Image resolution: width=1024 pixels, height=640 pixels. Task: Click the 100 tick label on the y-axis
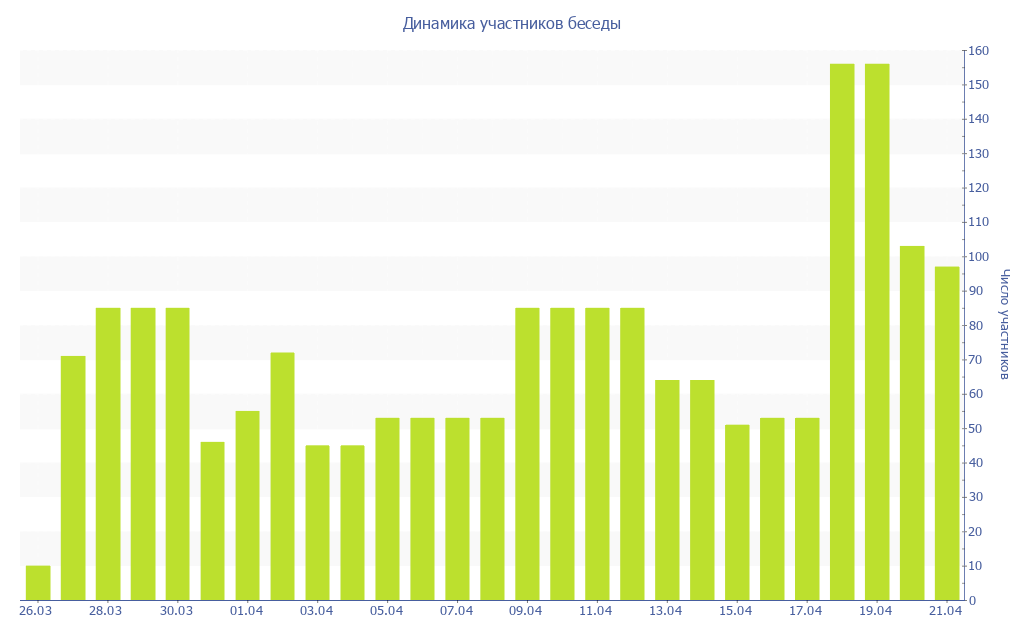click(978, 257)
